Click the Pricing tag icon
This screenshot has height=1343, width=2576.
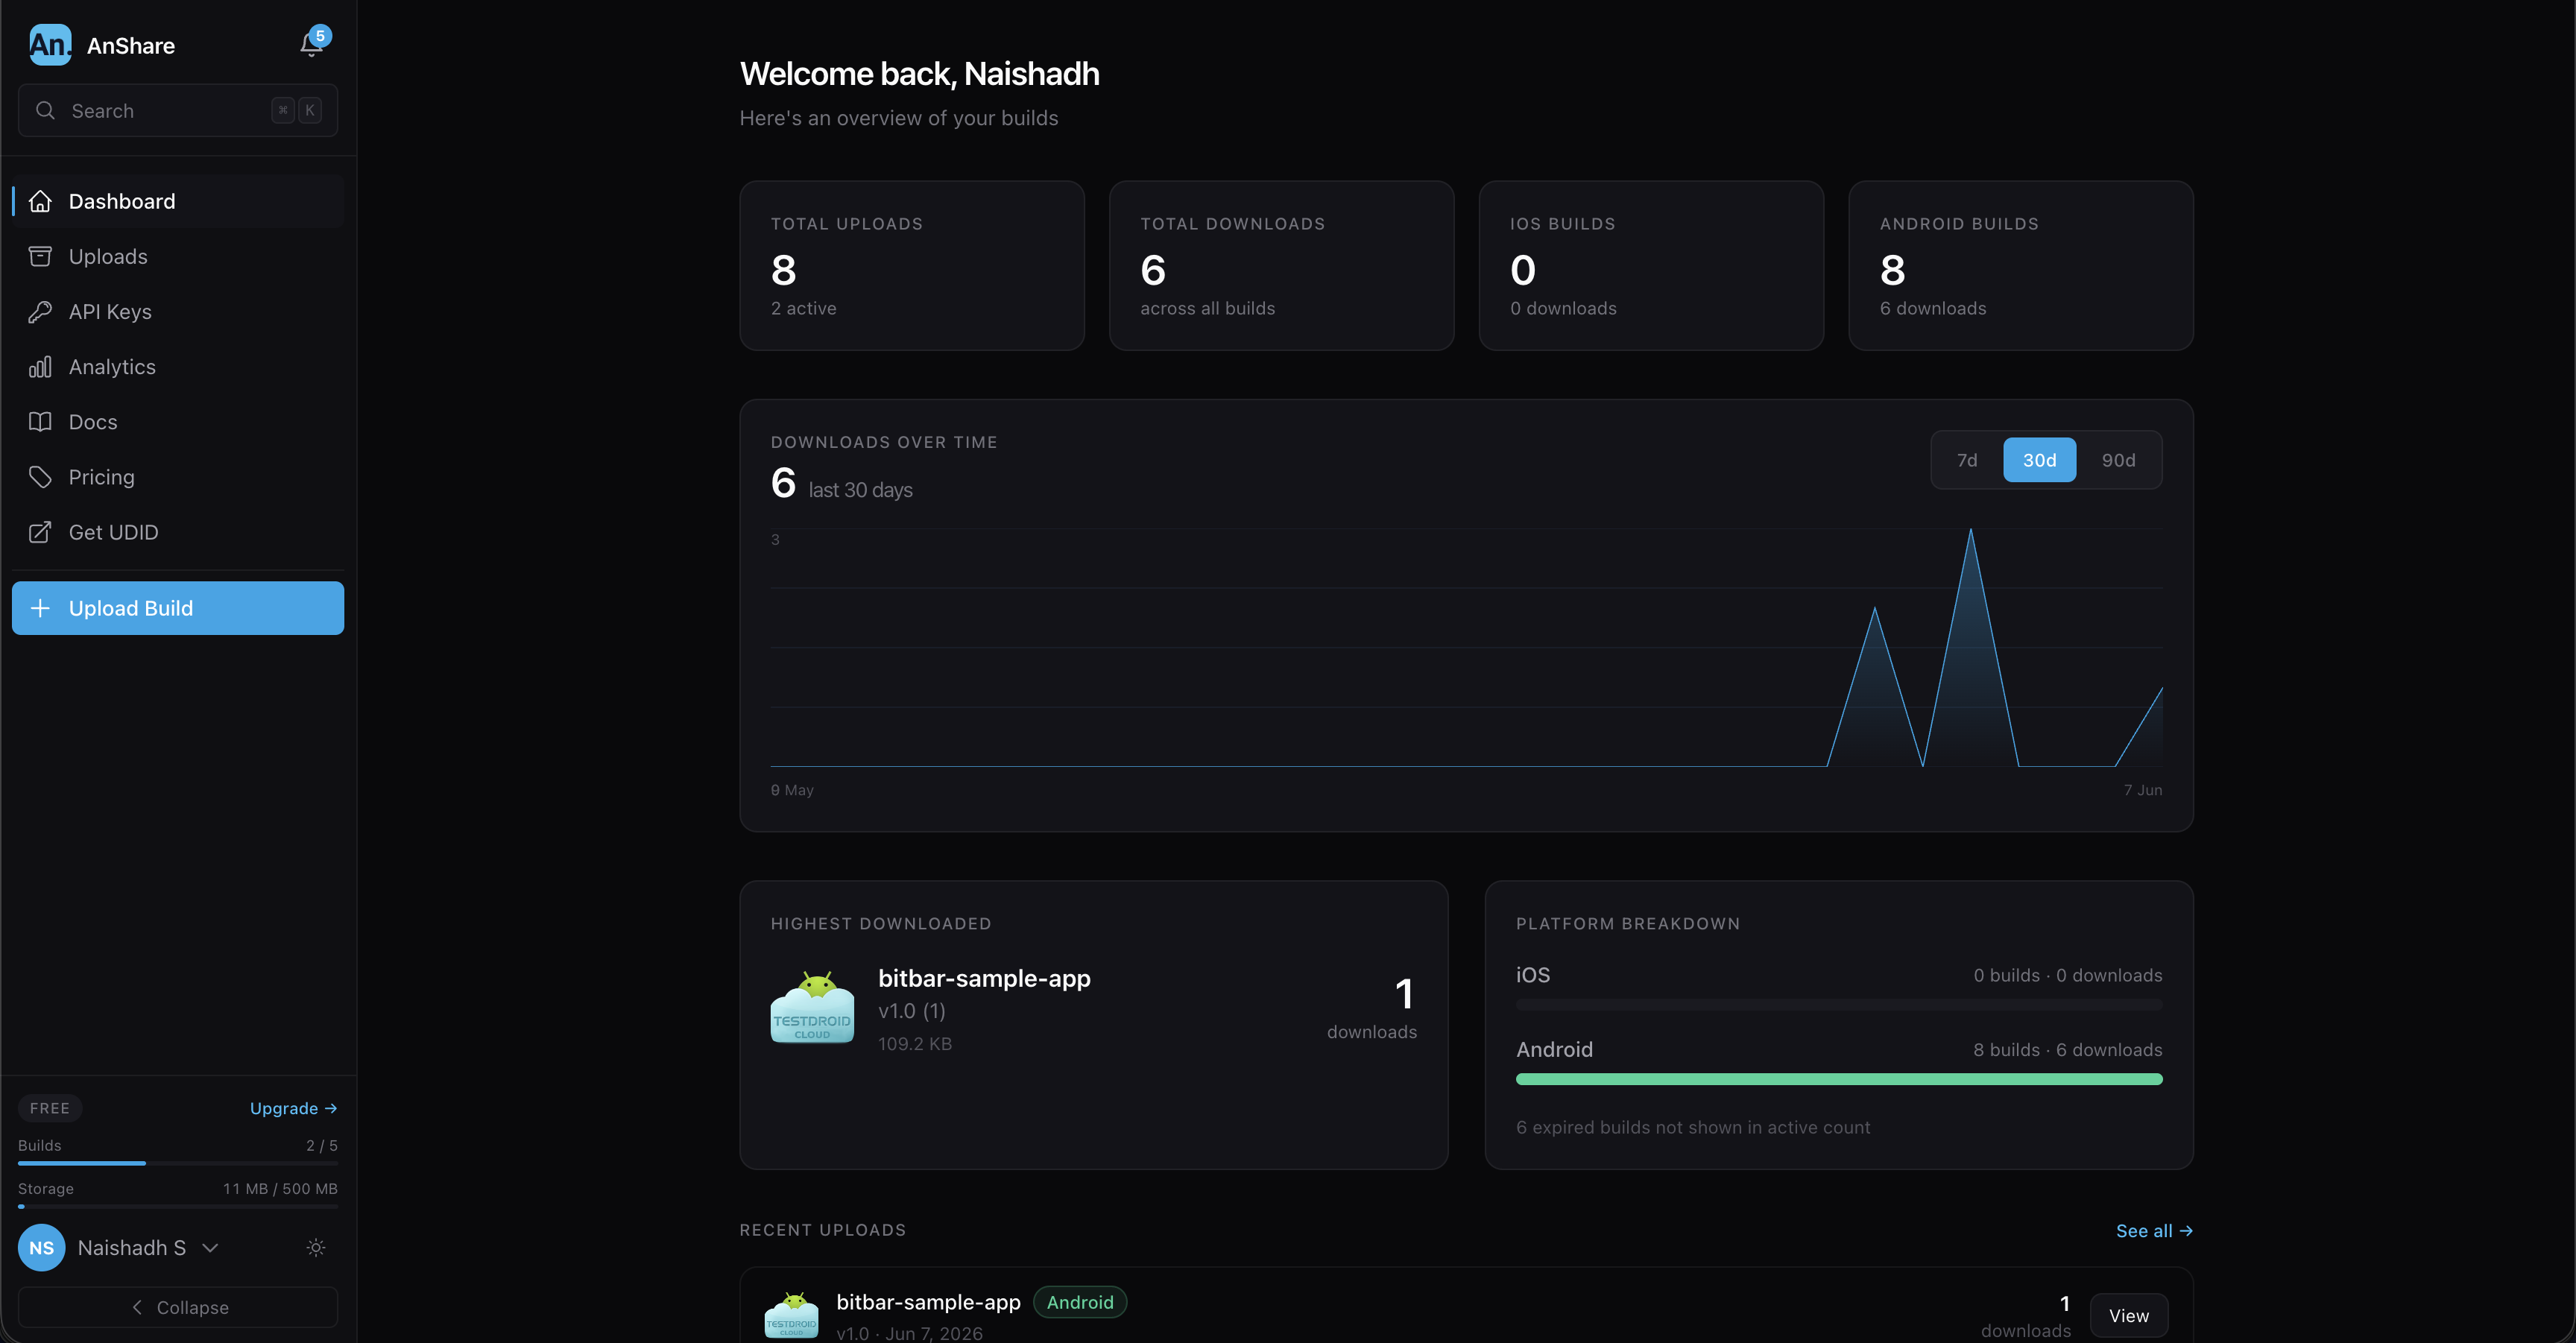(x=40, y=477)
